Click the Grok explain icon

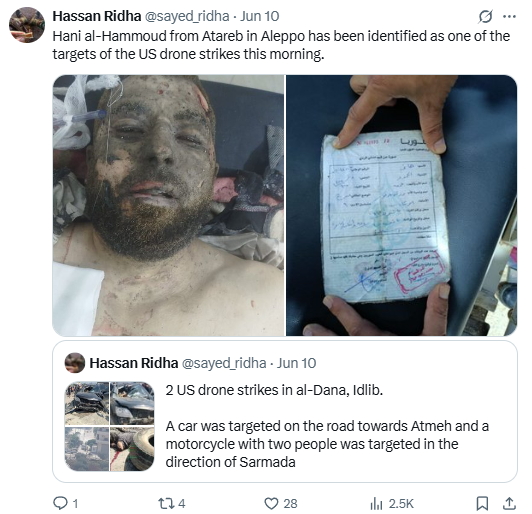point(486,16)
